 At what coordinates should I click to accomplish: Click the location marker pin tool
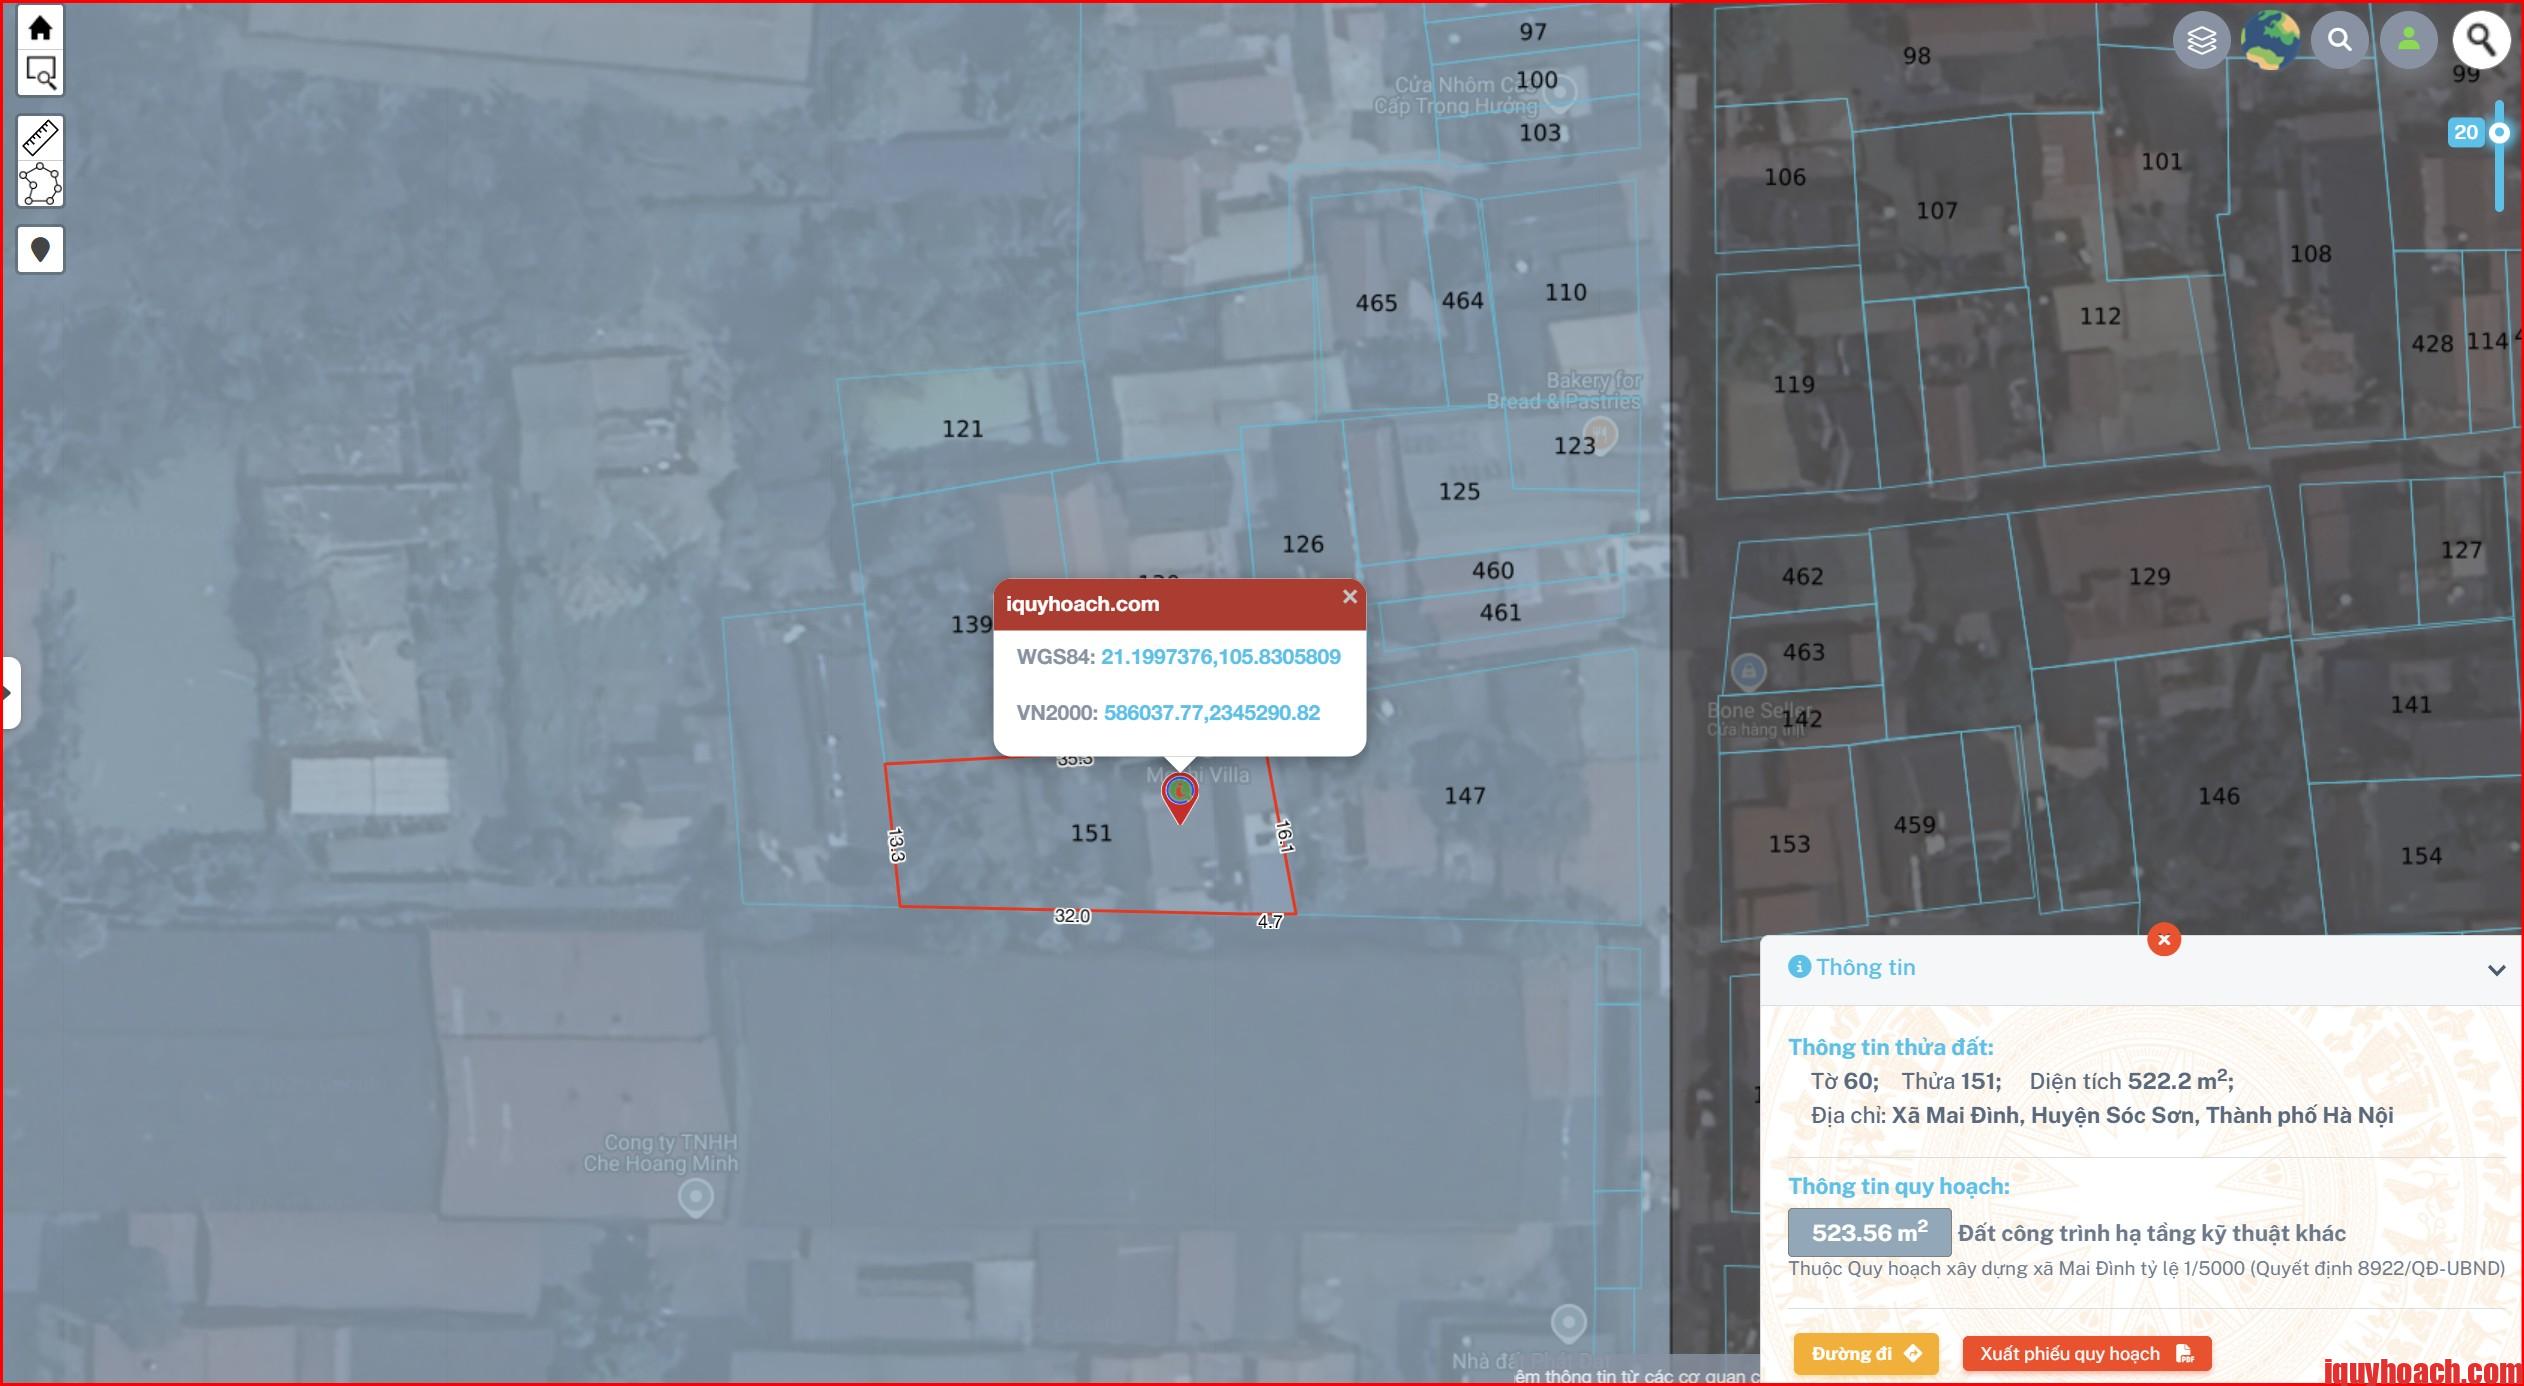point(40,249)
